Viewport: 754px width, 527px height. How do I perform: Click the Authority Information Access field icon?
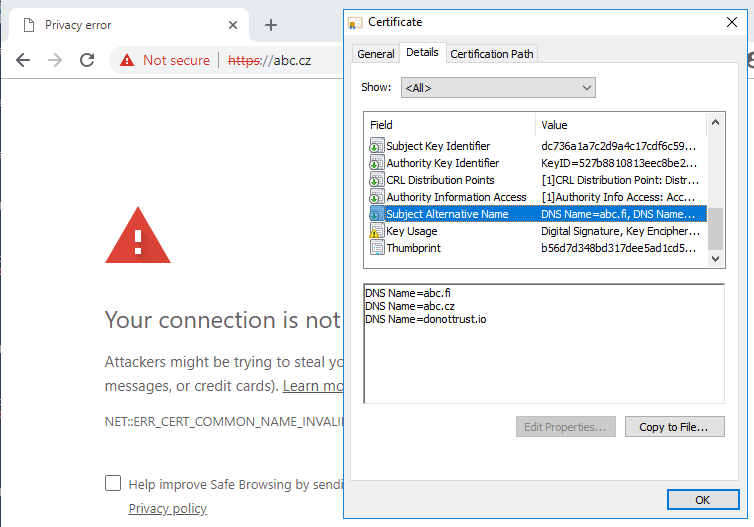[377, 197]
